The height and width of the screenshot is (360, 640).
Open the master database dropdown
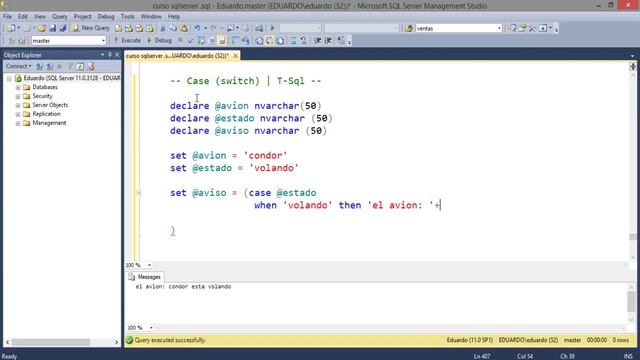tap(69, 40)
